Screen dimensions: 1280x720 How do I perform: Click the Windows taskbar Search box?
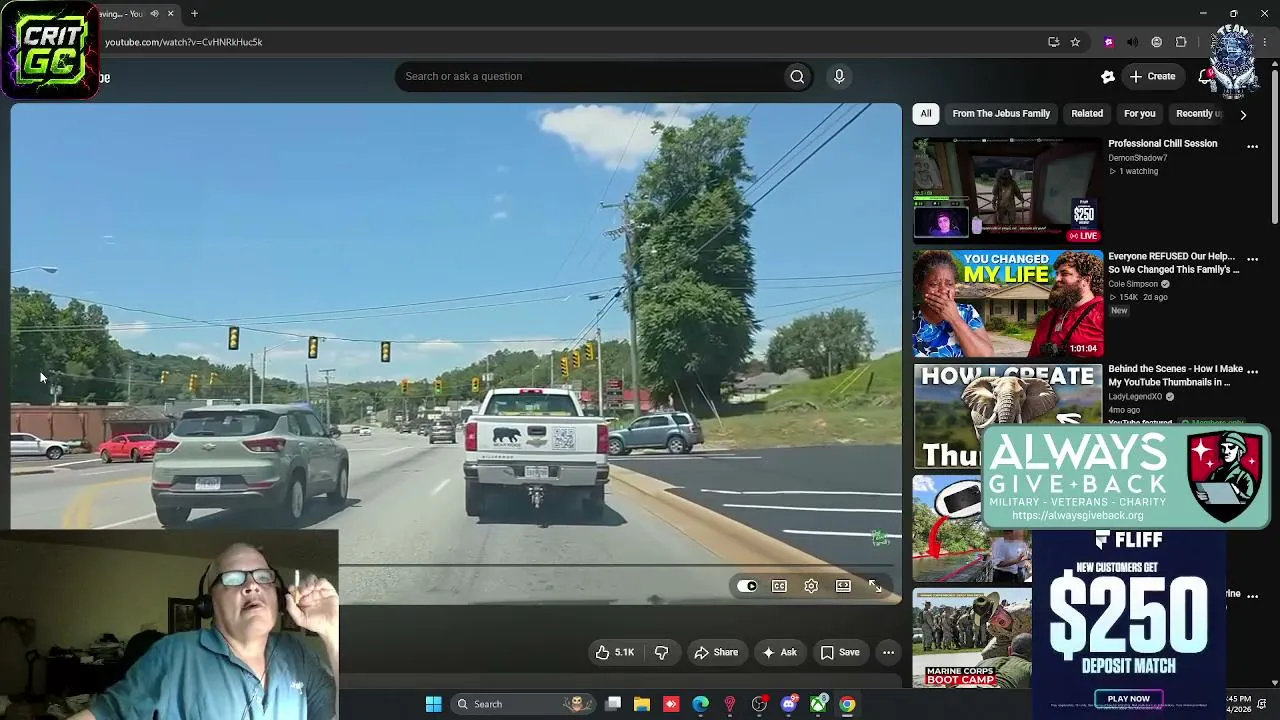[x=523, y=704]
